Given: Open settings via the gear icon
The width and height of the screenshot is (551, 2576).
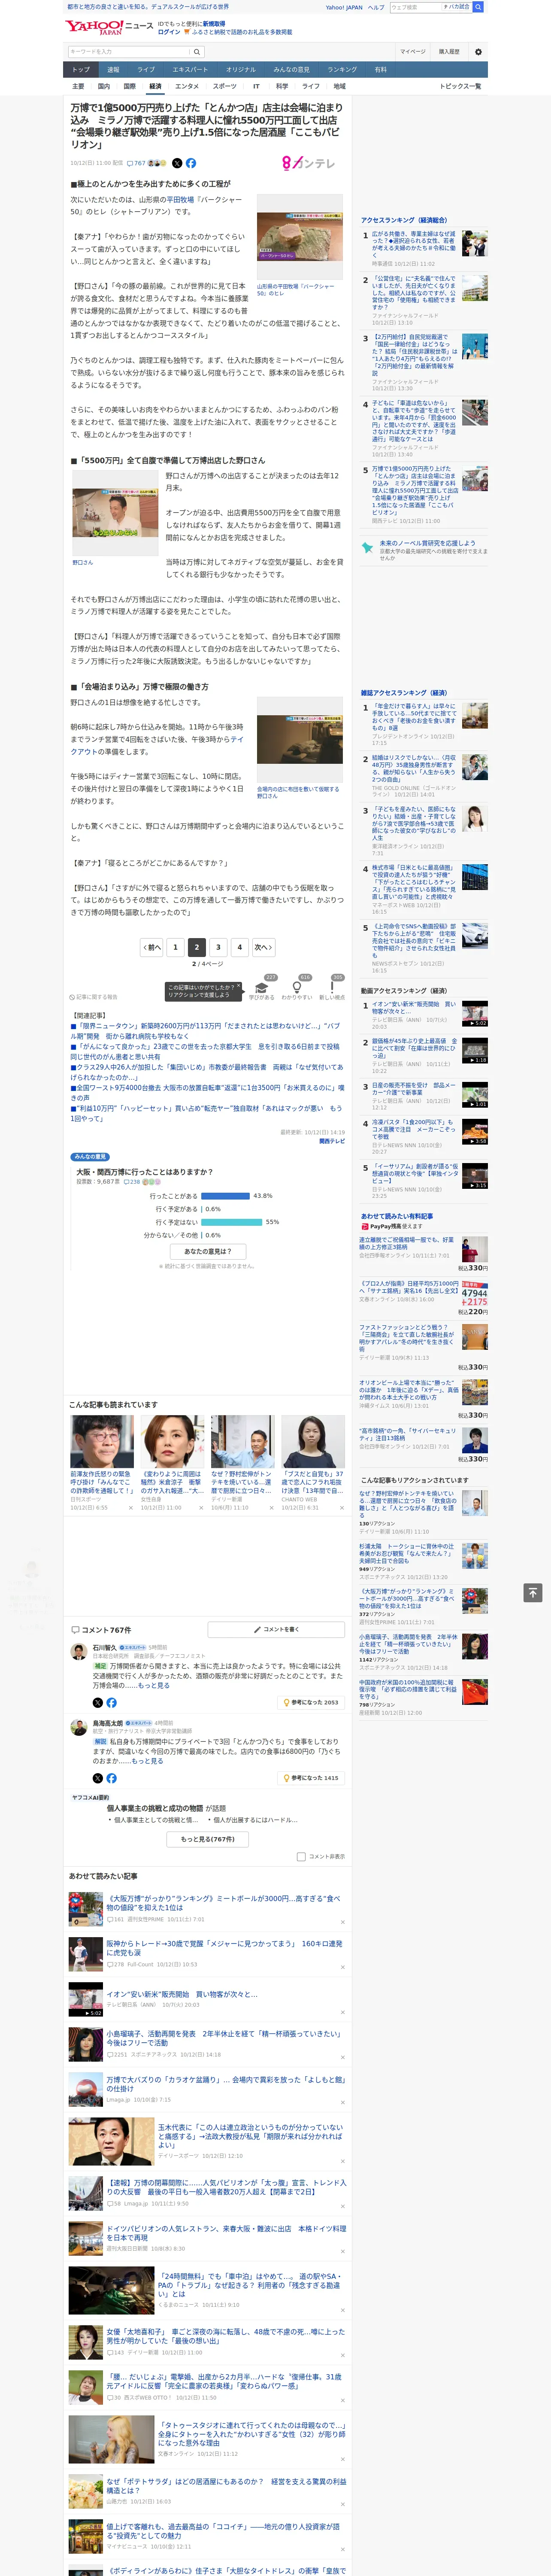Looking at the screenshot, I should click(478, 51).
